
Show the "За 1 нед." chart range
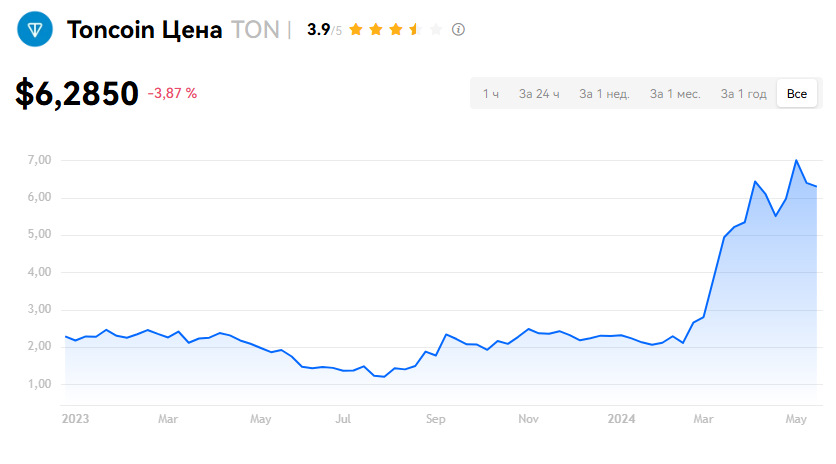[x=604, y=94]
